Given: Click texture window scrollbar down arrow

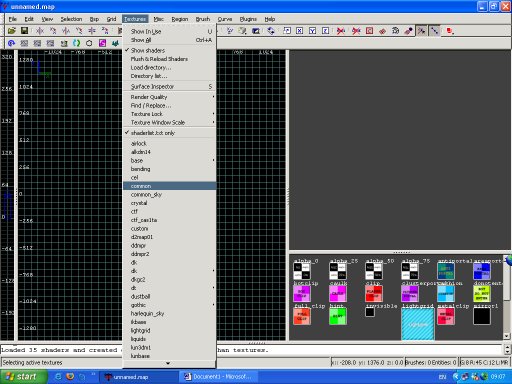Looking at the screenshot, I should click(506, 336).
